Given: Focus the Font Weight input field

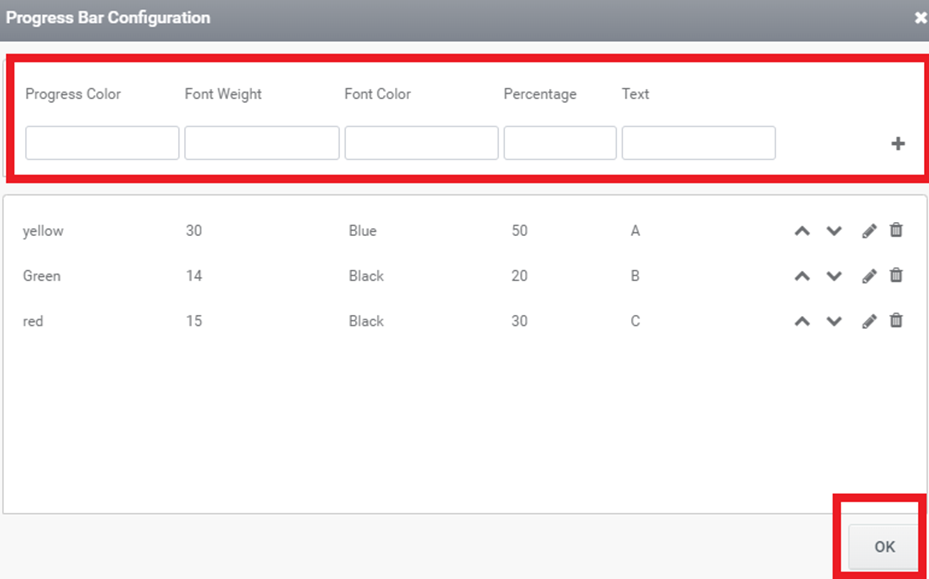Looking at the screenshot, I should click(262, 143).
